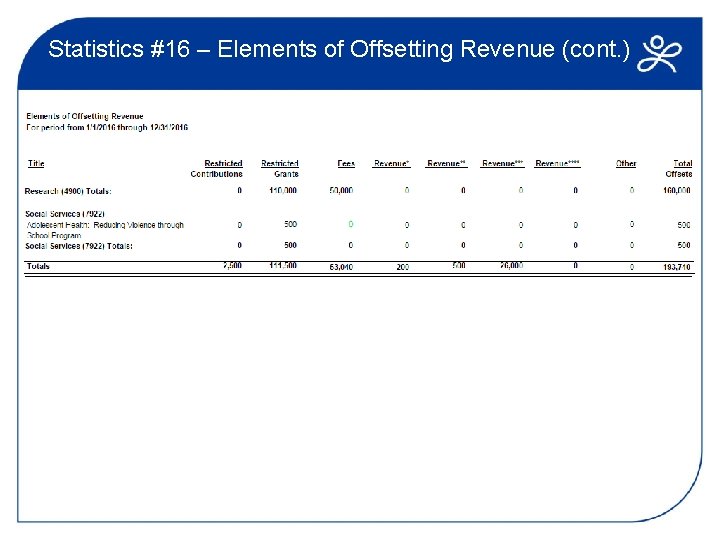This screenshot has height=540, width=720.
Task: Click the 63,040 fees grand total
Action: tap(341, 267)
